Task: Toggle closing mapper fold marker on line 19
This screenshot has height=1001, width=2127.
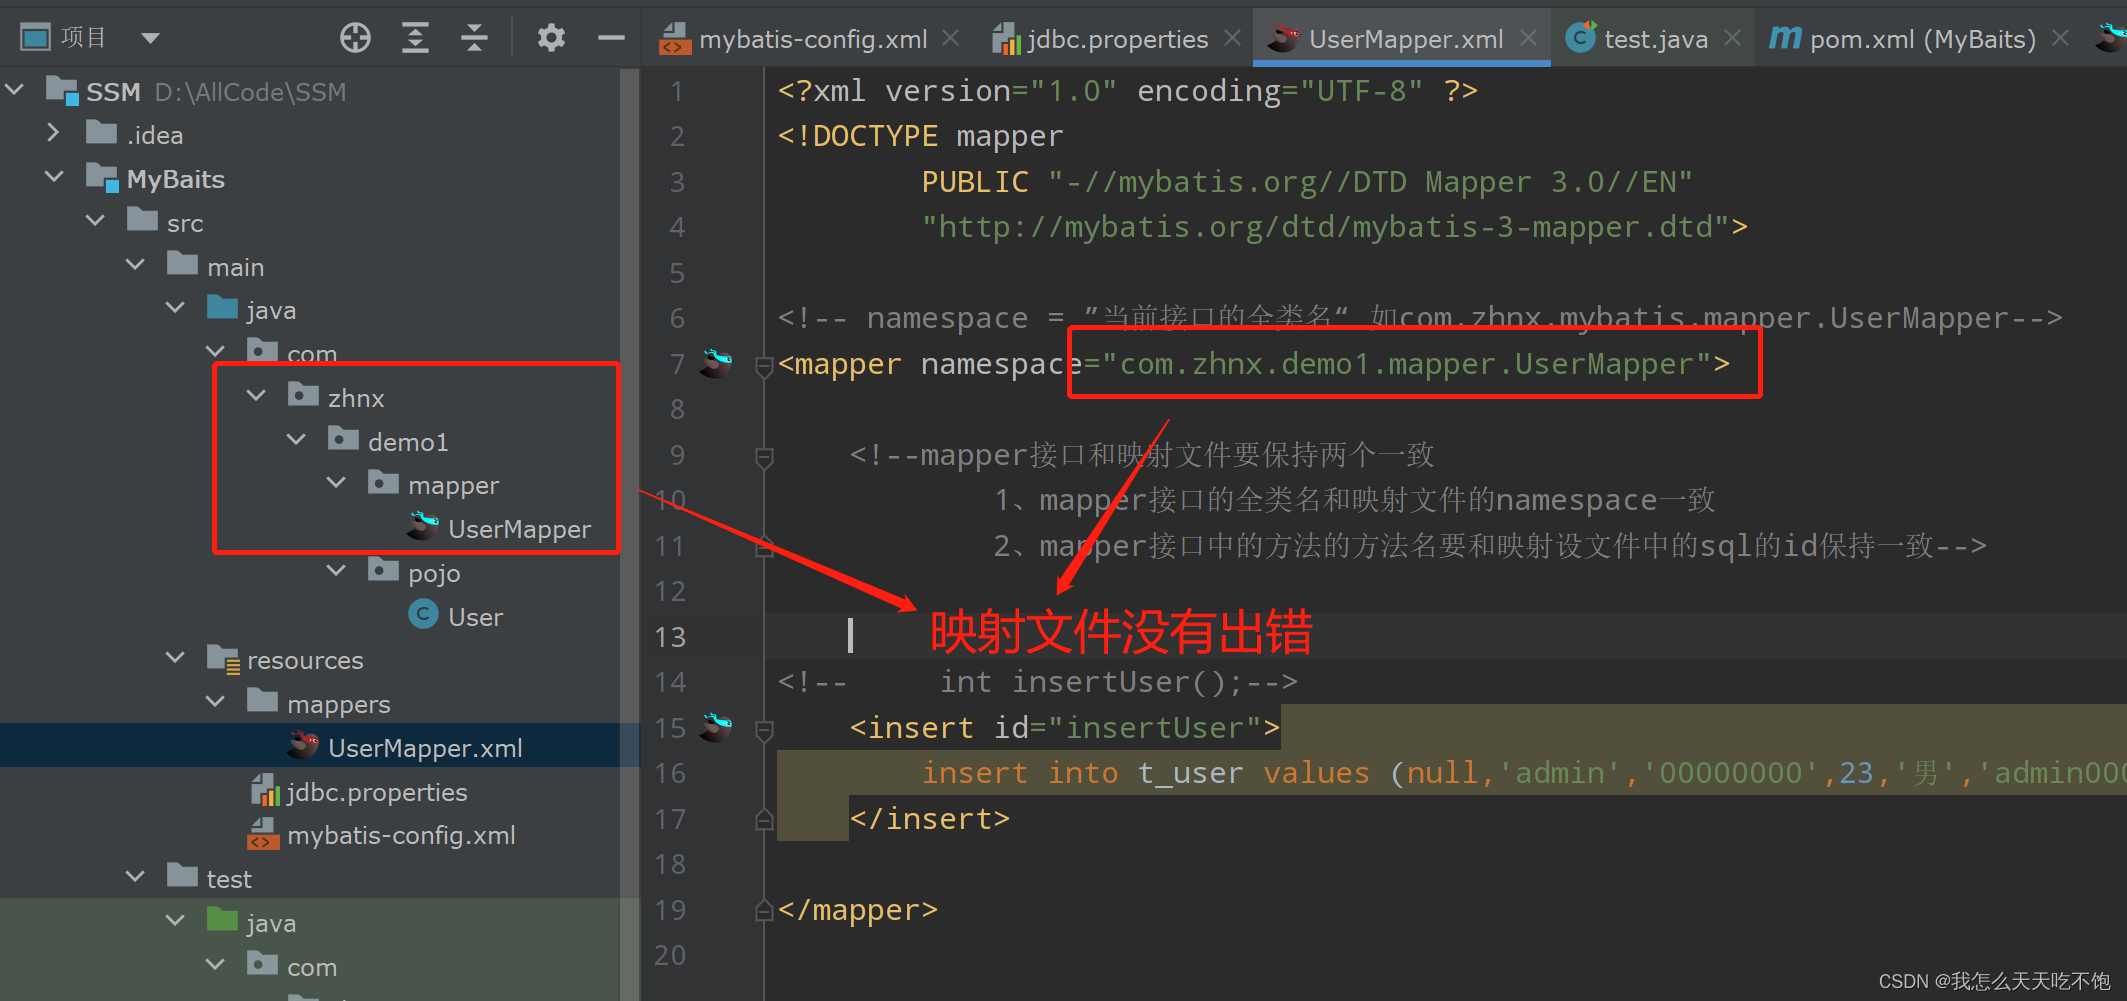Action: coord(764,911)
